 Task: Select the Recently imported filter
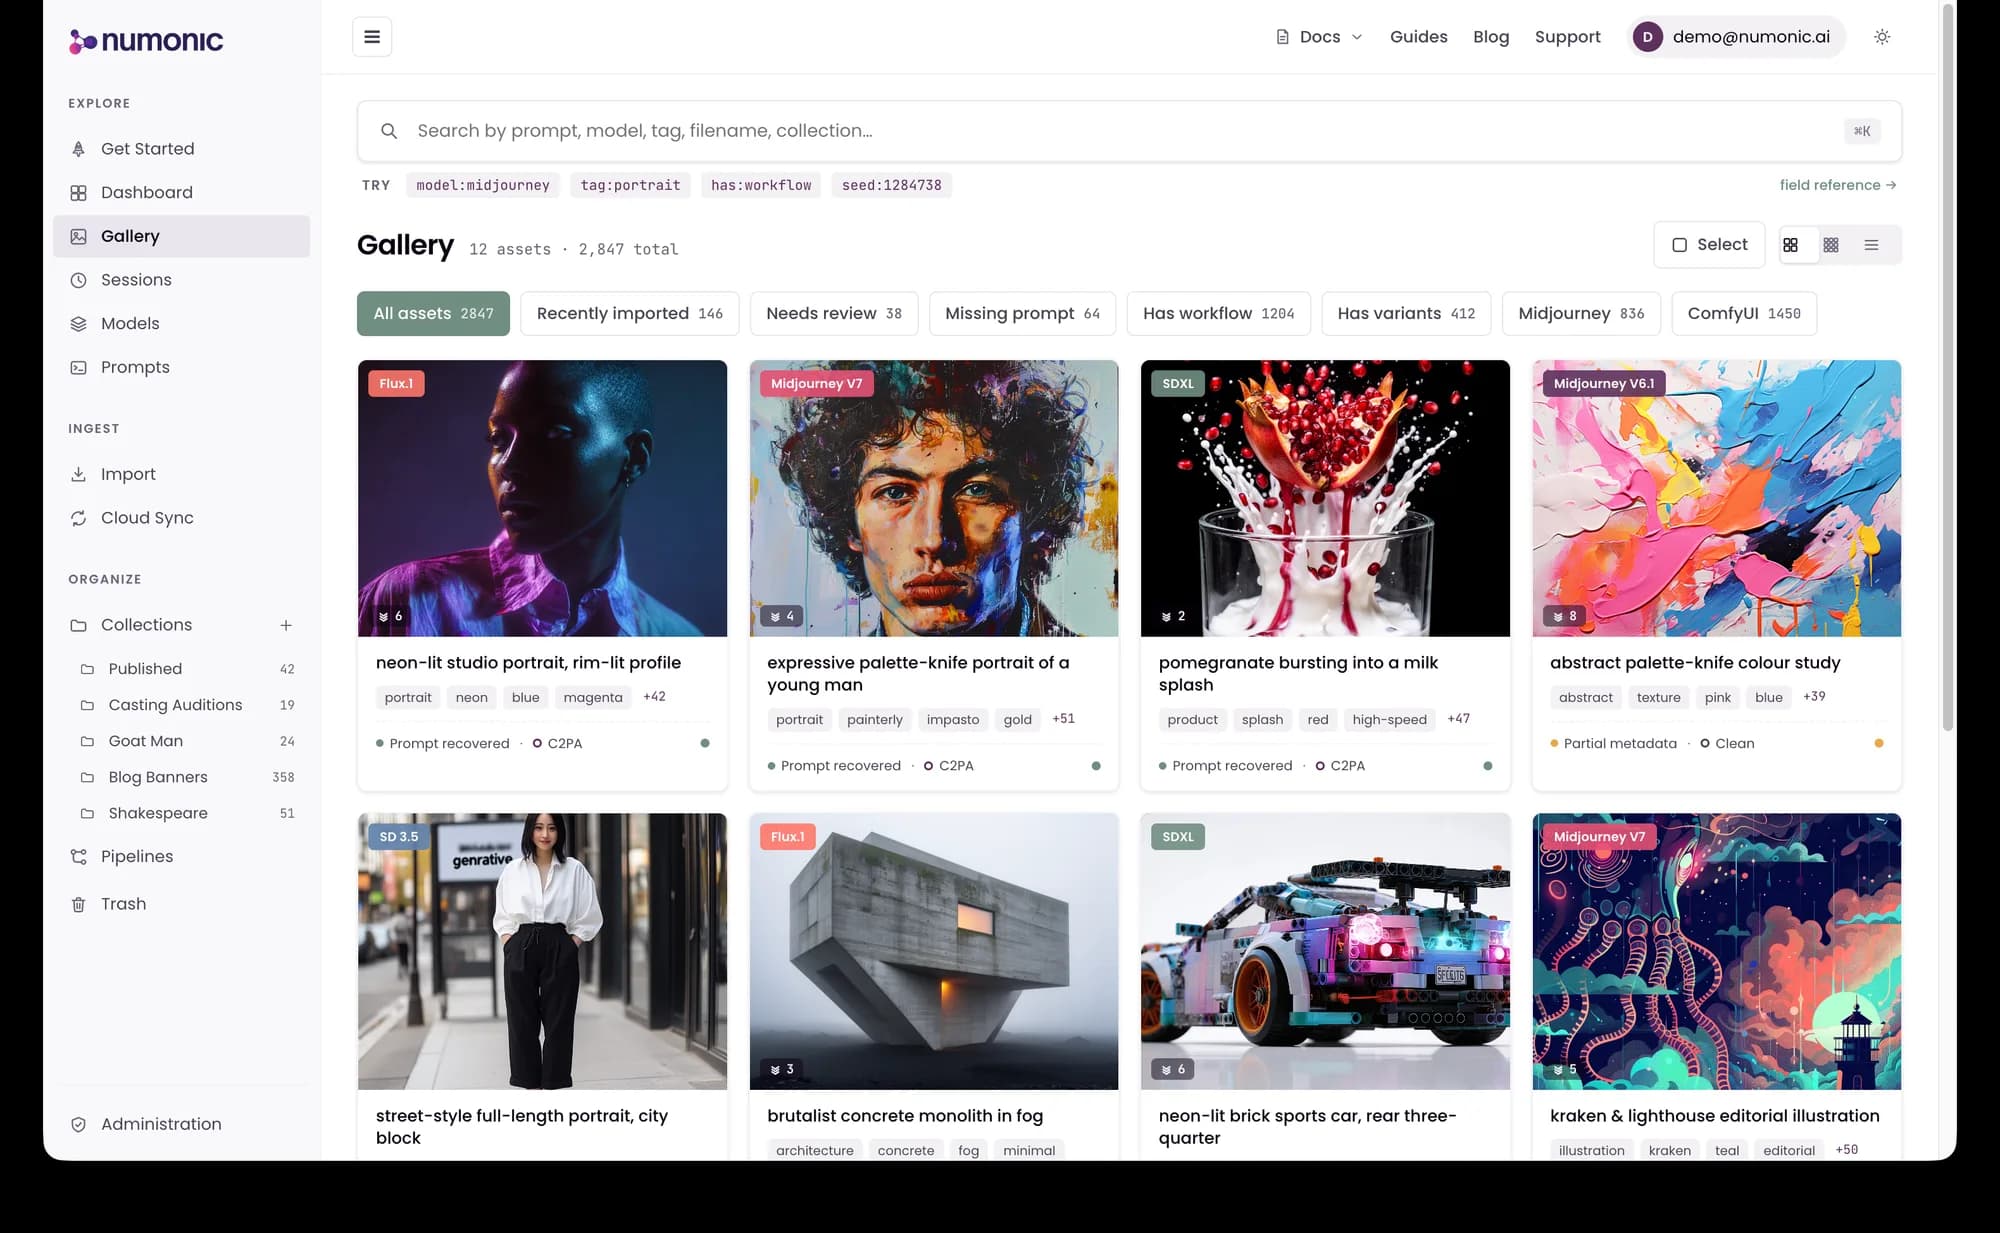pyautogui.click(x=629, y=314)
